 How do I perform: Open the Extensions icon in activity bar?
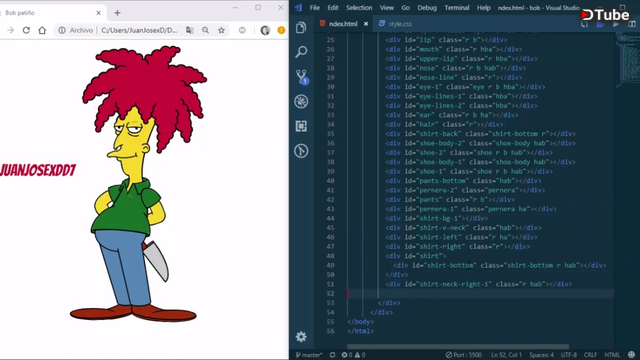pyautogui.click(x=301, y=126)
